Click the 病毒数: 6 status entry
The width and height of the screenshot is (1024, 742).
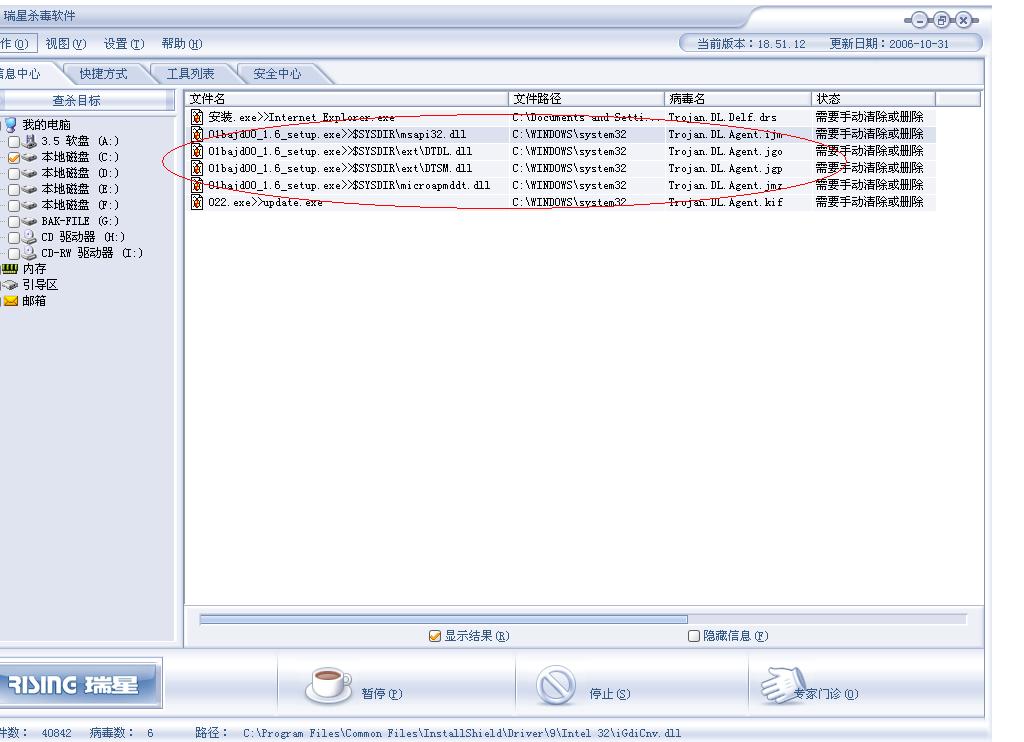point(121,733)
